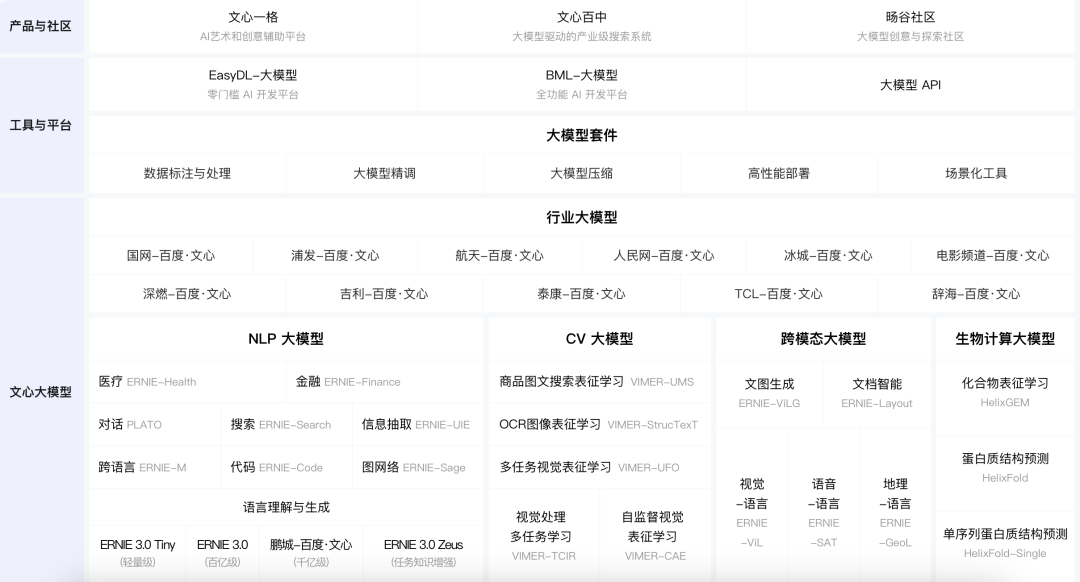Screen dimensions: 1080x582
Task: Open the 文心一格 AI art platform card
Action: point(253,26)
